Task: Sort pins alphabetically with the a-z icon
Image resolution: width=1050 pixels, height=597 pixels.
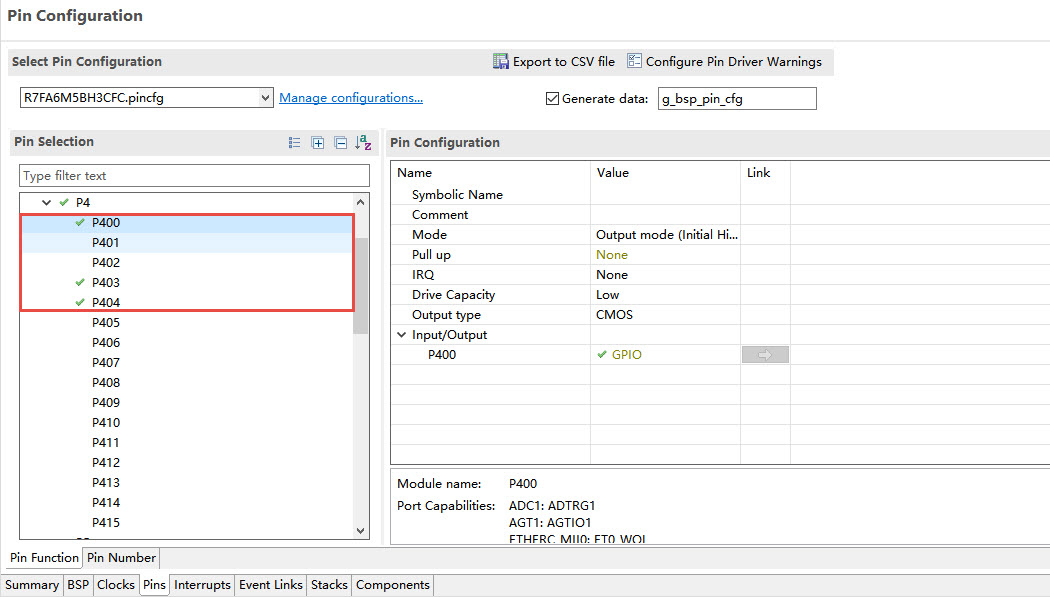Action: [363, 142]
